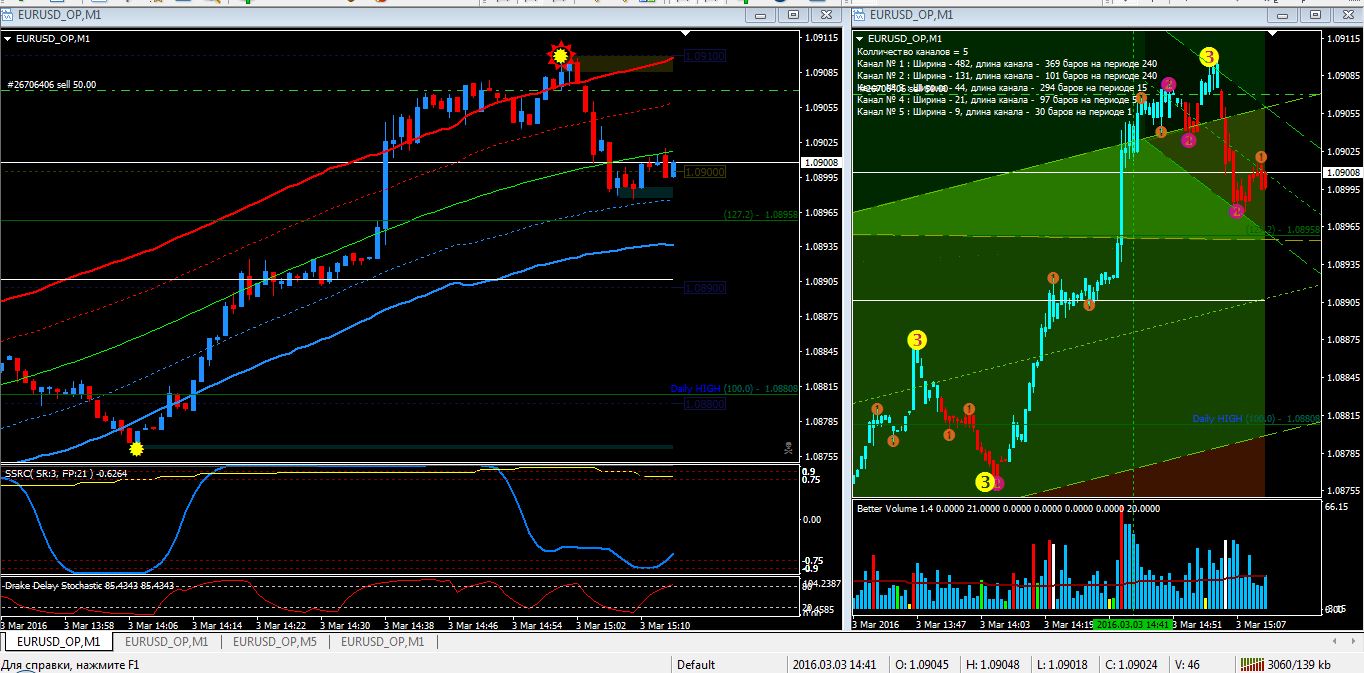Click the highlighted 2016.03.03 14:41 time label
Screen dimensions: 1364x673
1132,624
